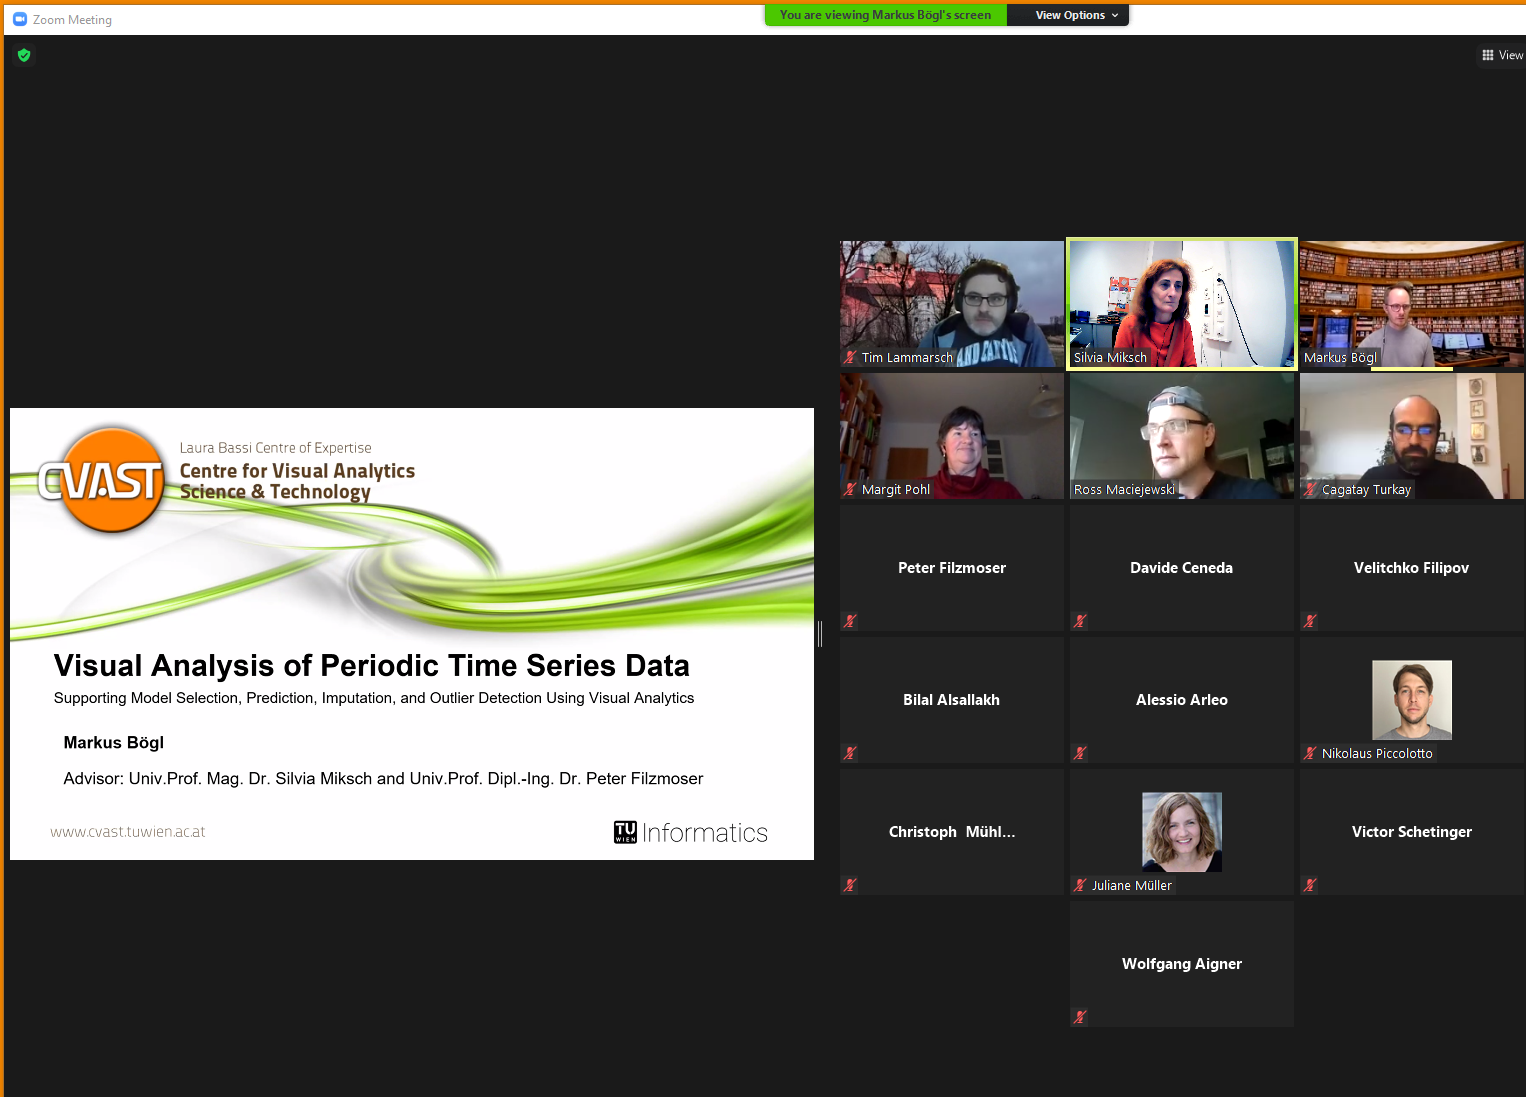Click the divider handle between slide and gallery
Image resolution: width=1526 pixels, height=1097 pixels.
(x=820, y=633)
